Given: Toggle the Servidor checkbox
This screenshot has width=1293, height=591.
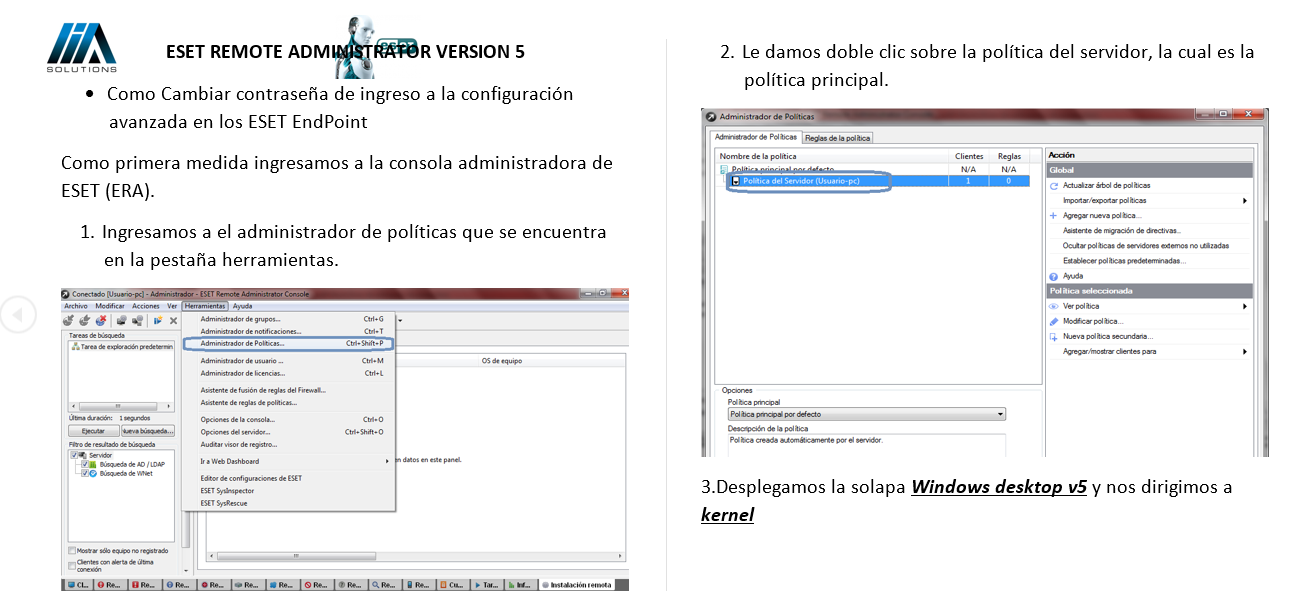Looking at the screenshot, I should tap(75, 455).
